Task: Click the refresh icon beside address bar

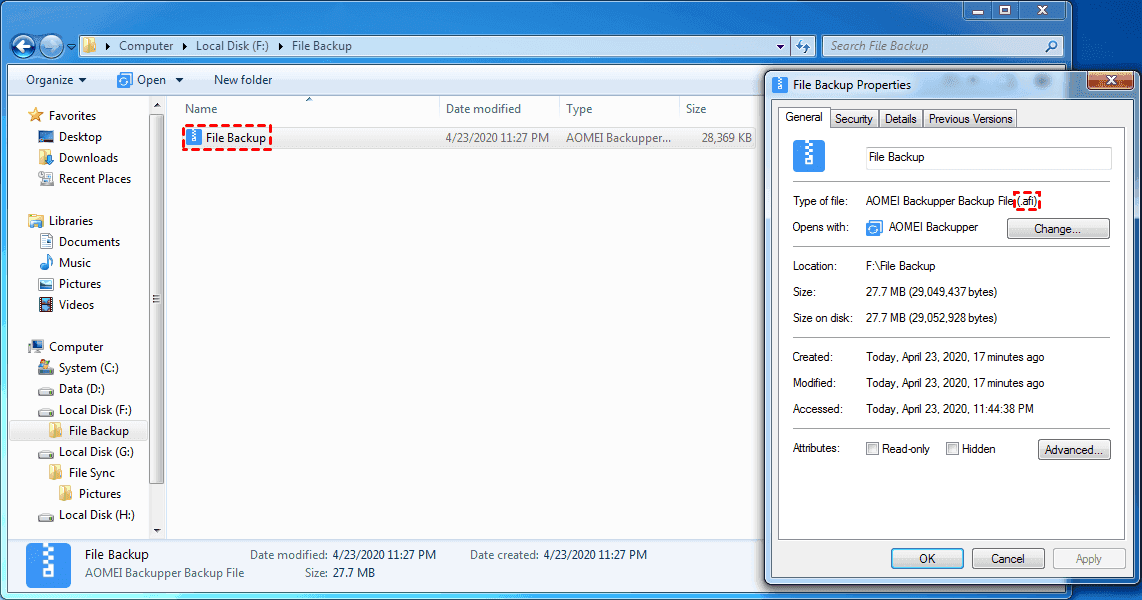Action: (x=803, y=46)
